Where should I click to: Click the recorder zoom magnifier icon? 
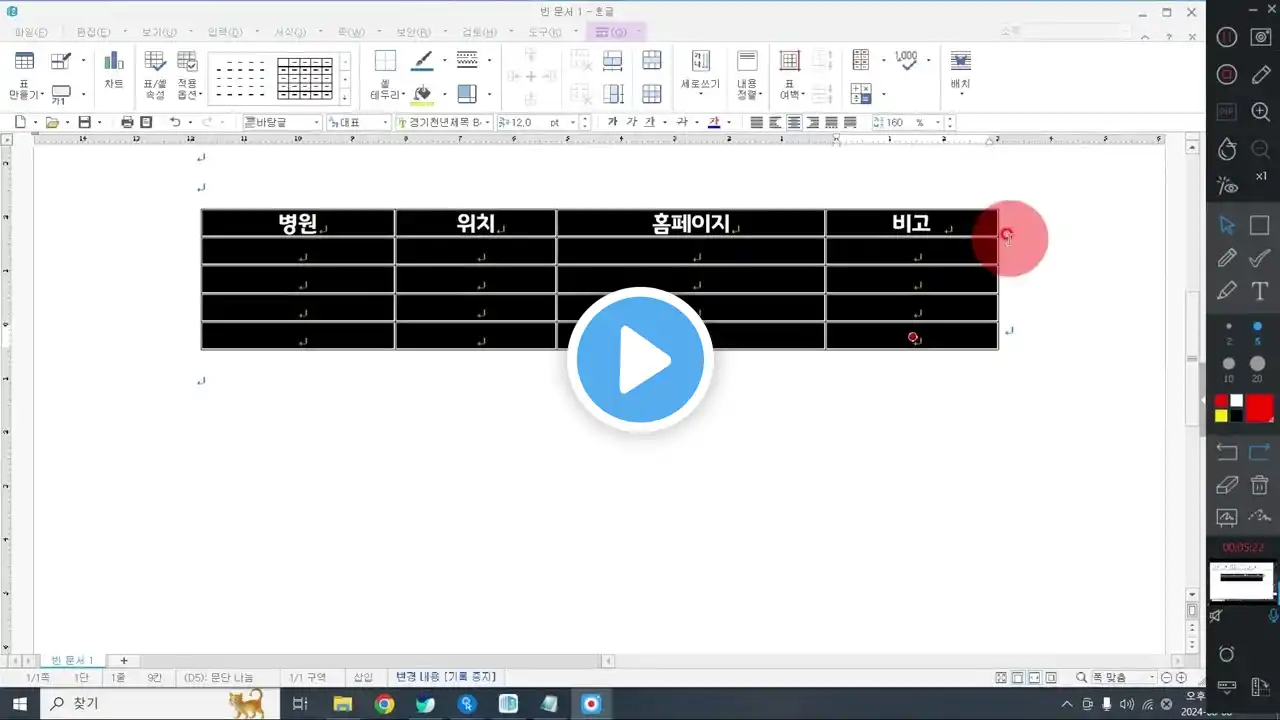(x=1260, y=112)
